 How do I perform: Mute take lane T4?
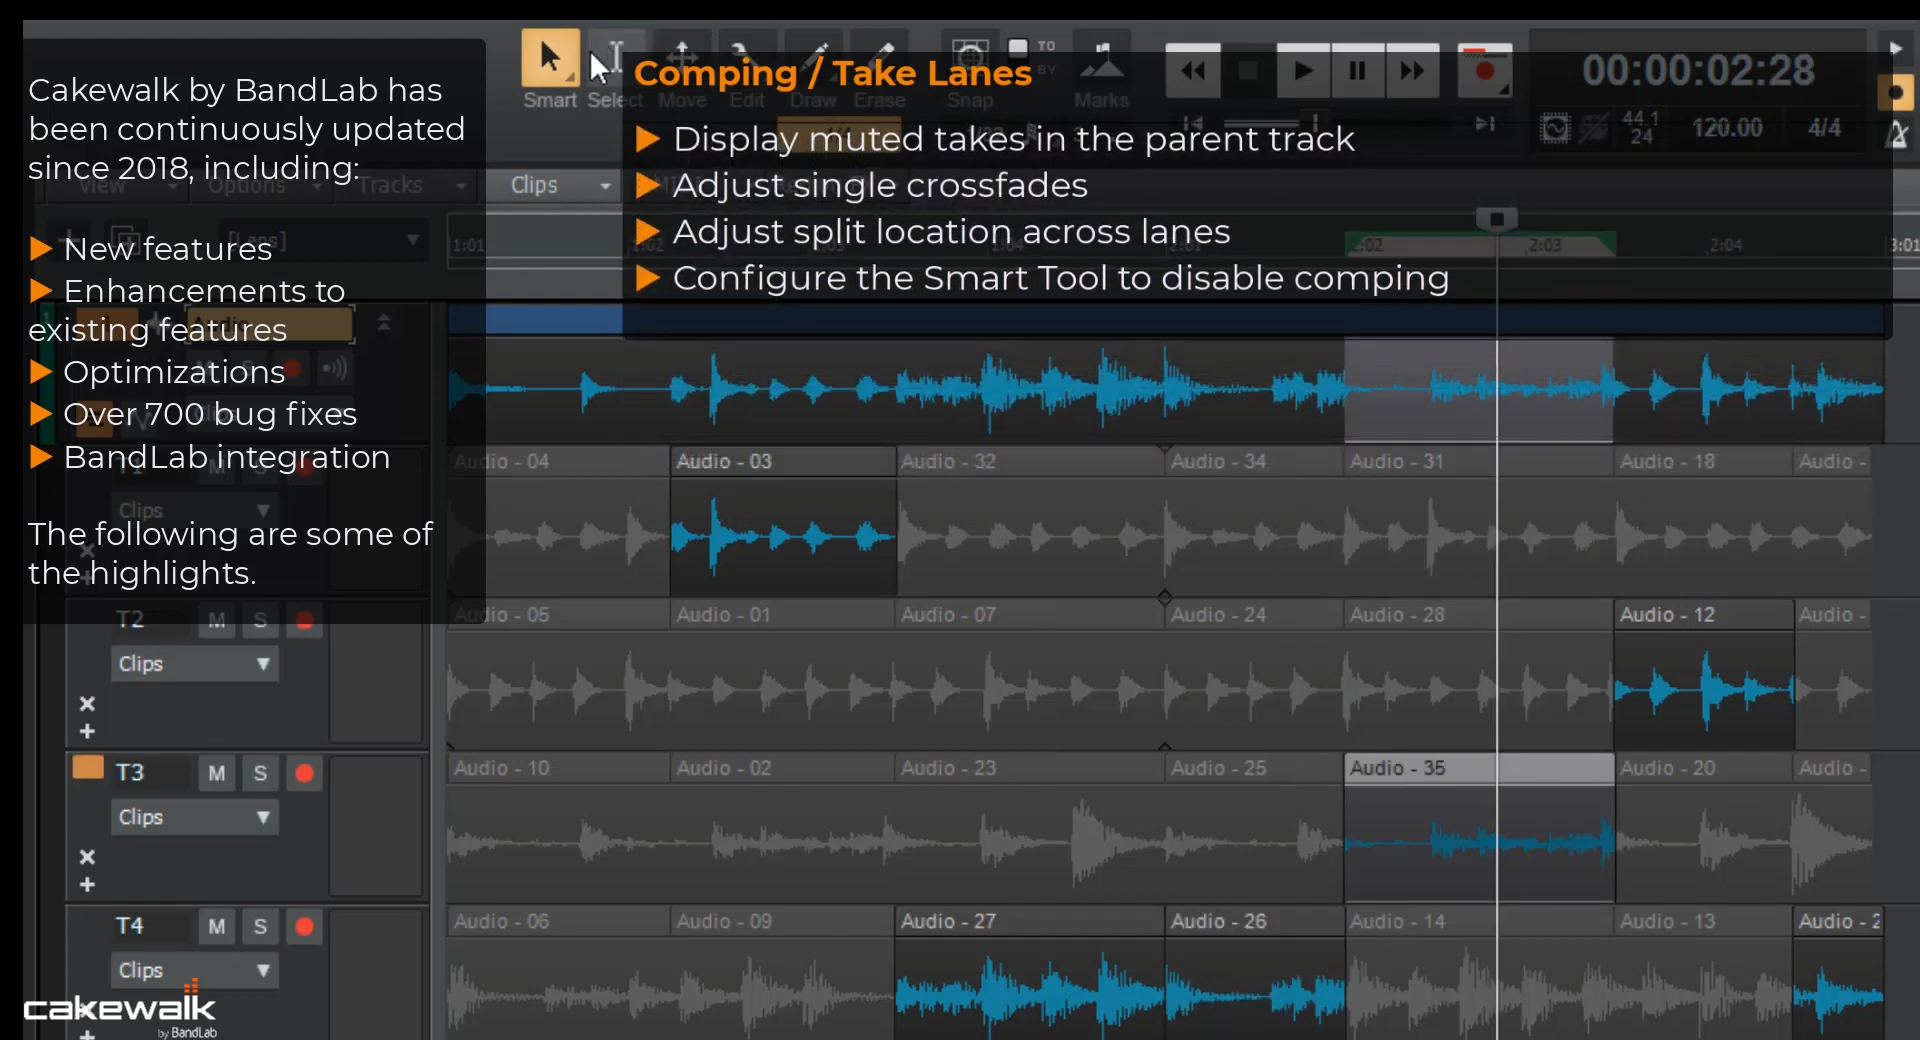[217, 926]
